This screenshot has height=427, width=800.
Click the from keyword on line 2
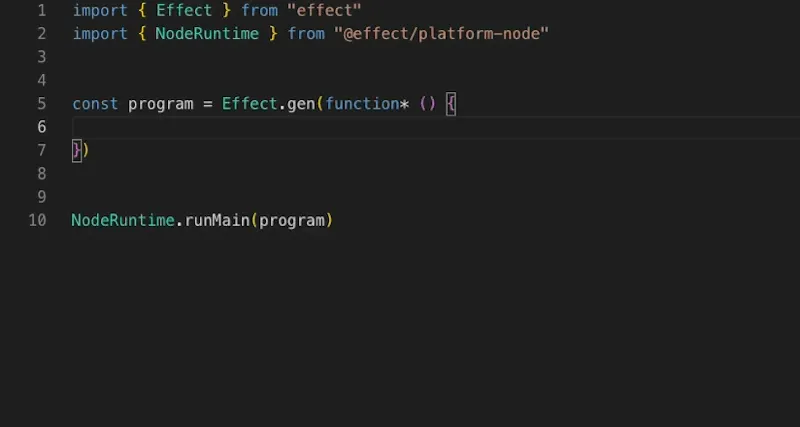[306, 34]
